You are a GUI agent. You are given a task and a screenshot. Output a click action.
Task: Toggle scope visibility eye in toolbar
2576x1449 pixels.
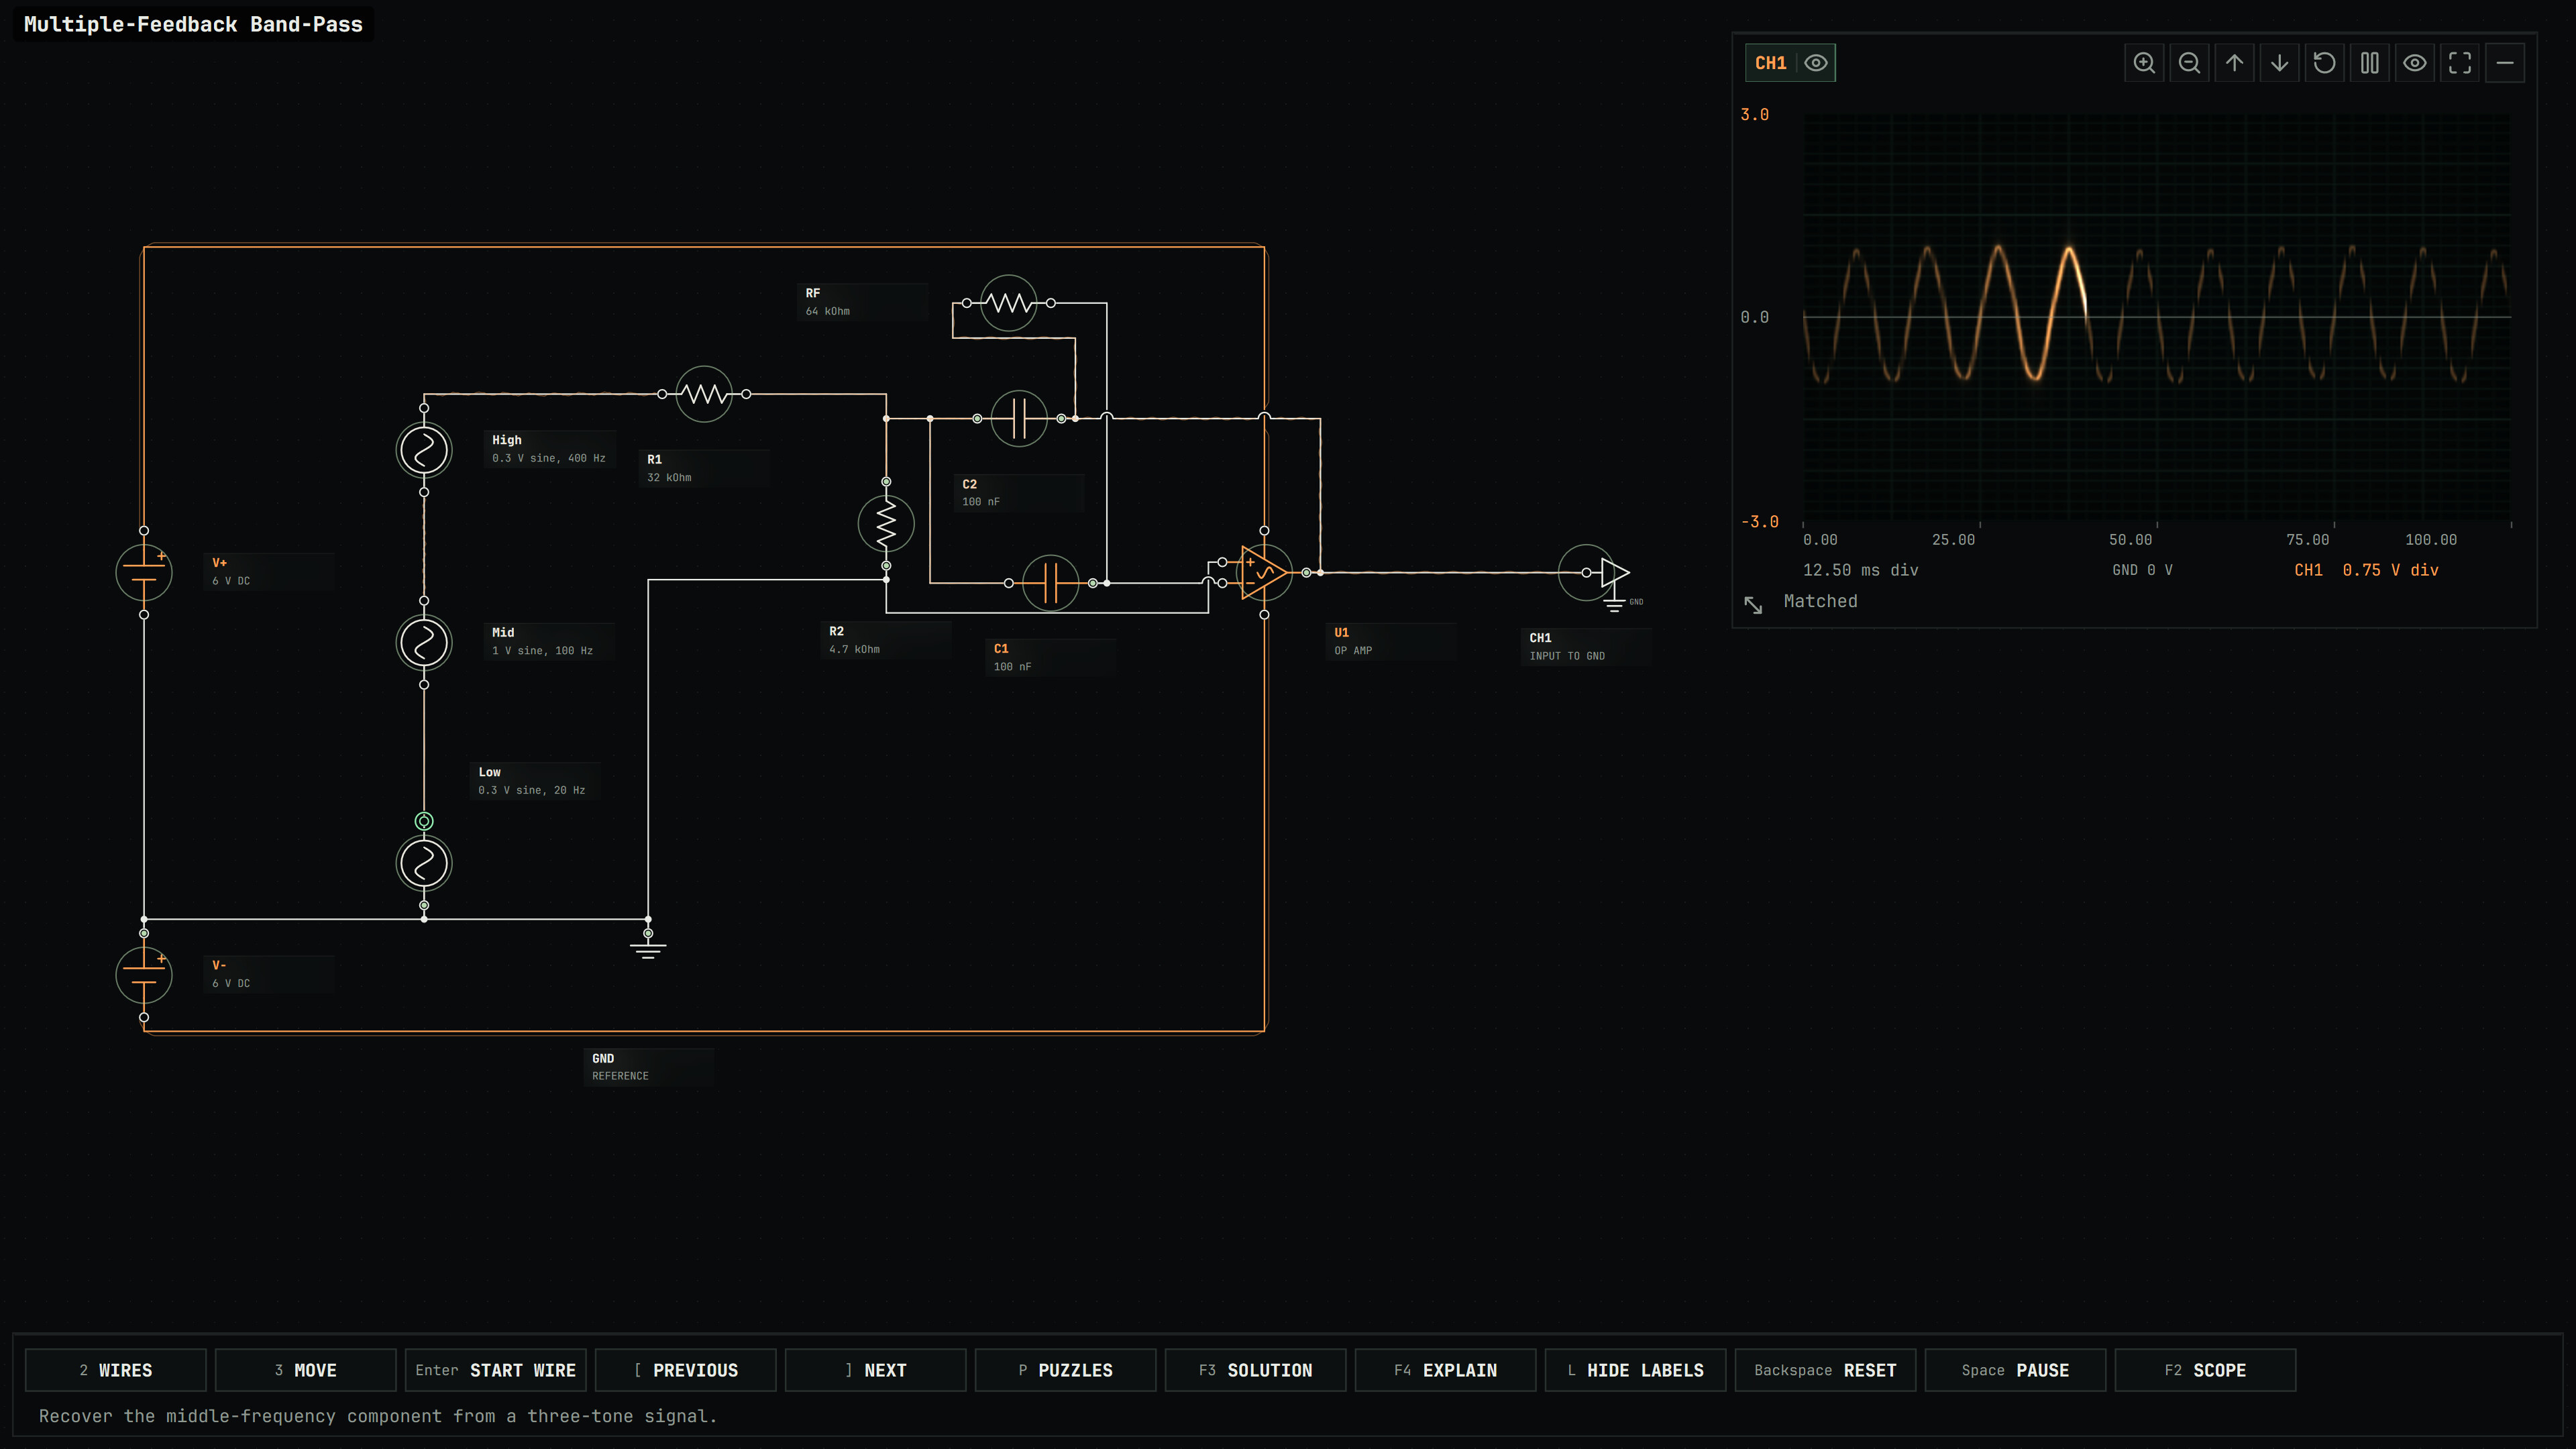(2415, 63)
